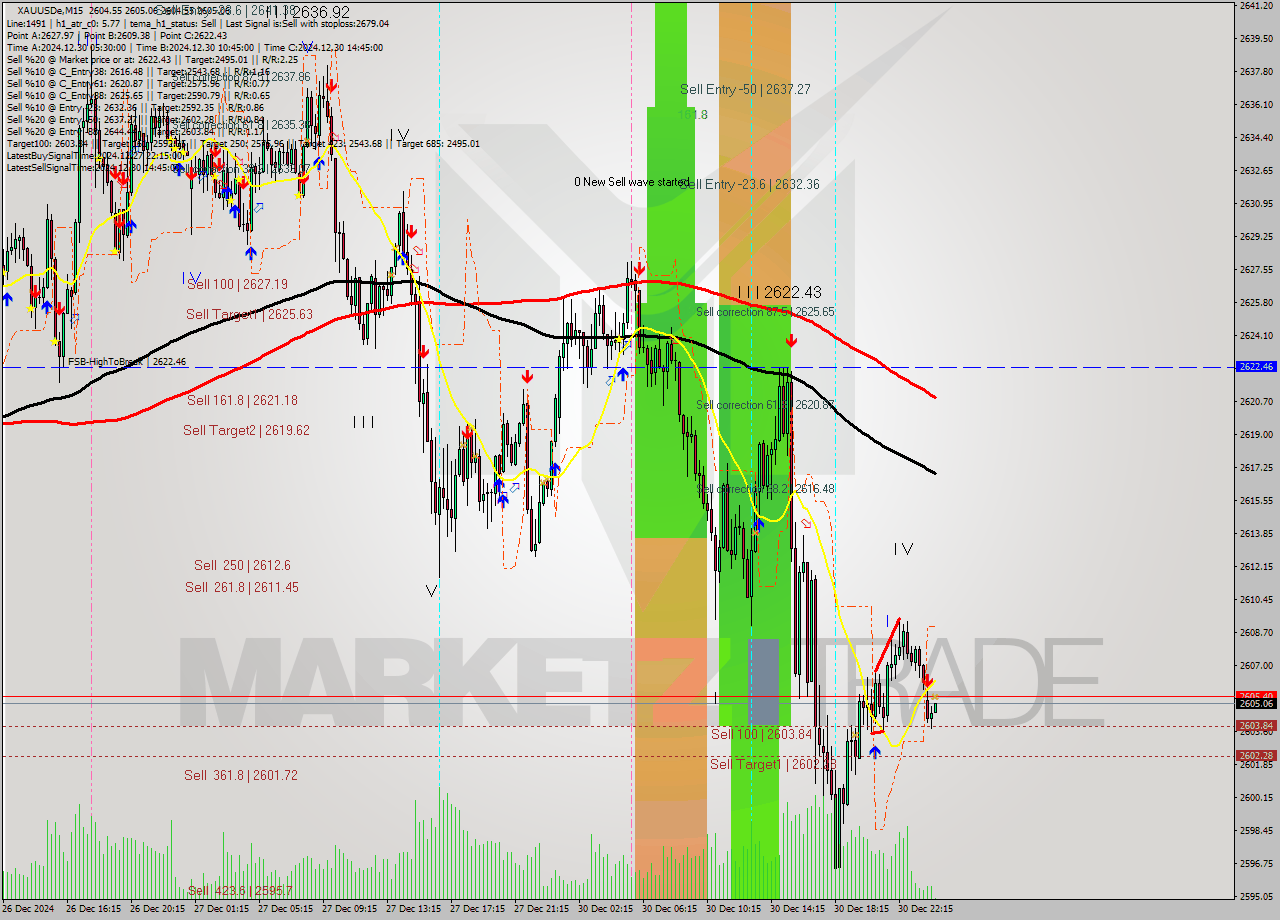This screenshot has width=1280, height=920.
Task: Click the 'Sell Target2 | 2619.62' label
Action: click(x=246, y=431)
